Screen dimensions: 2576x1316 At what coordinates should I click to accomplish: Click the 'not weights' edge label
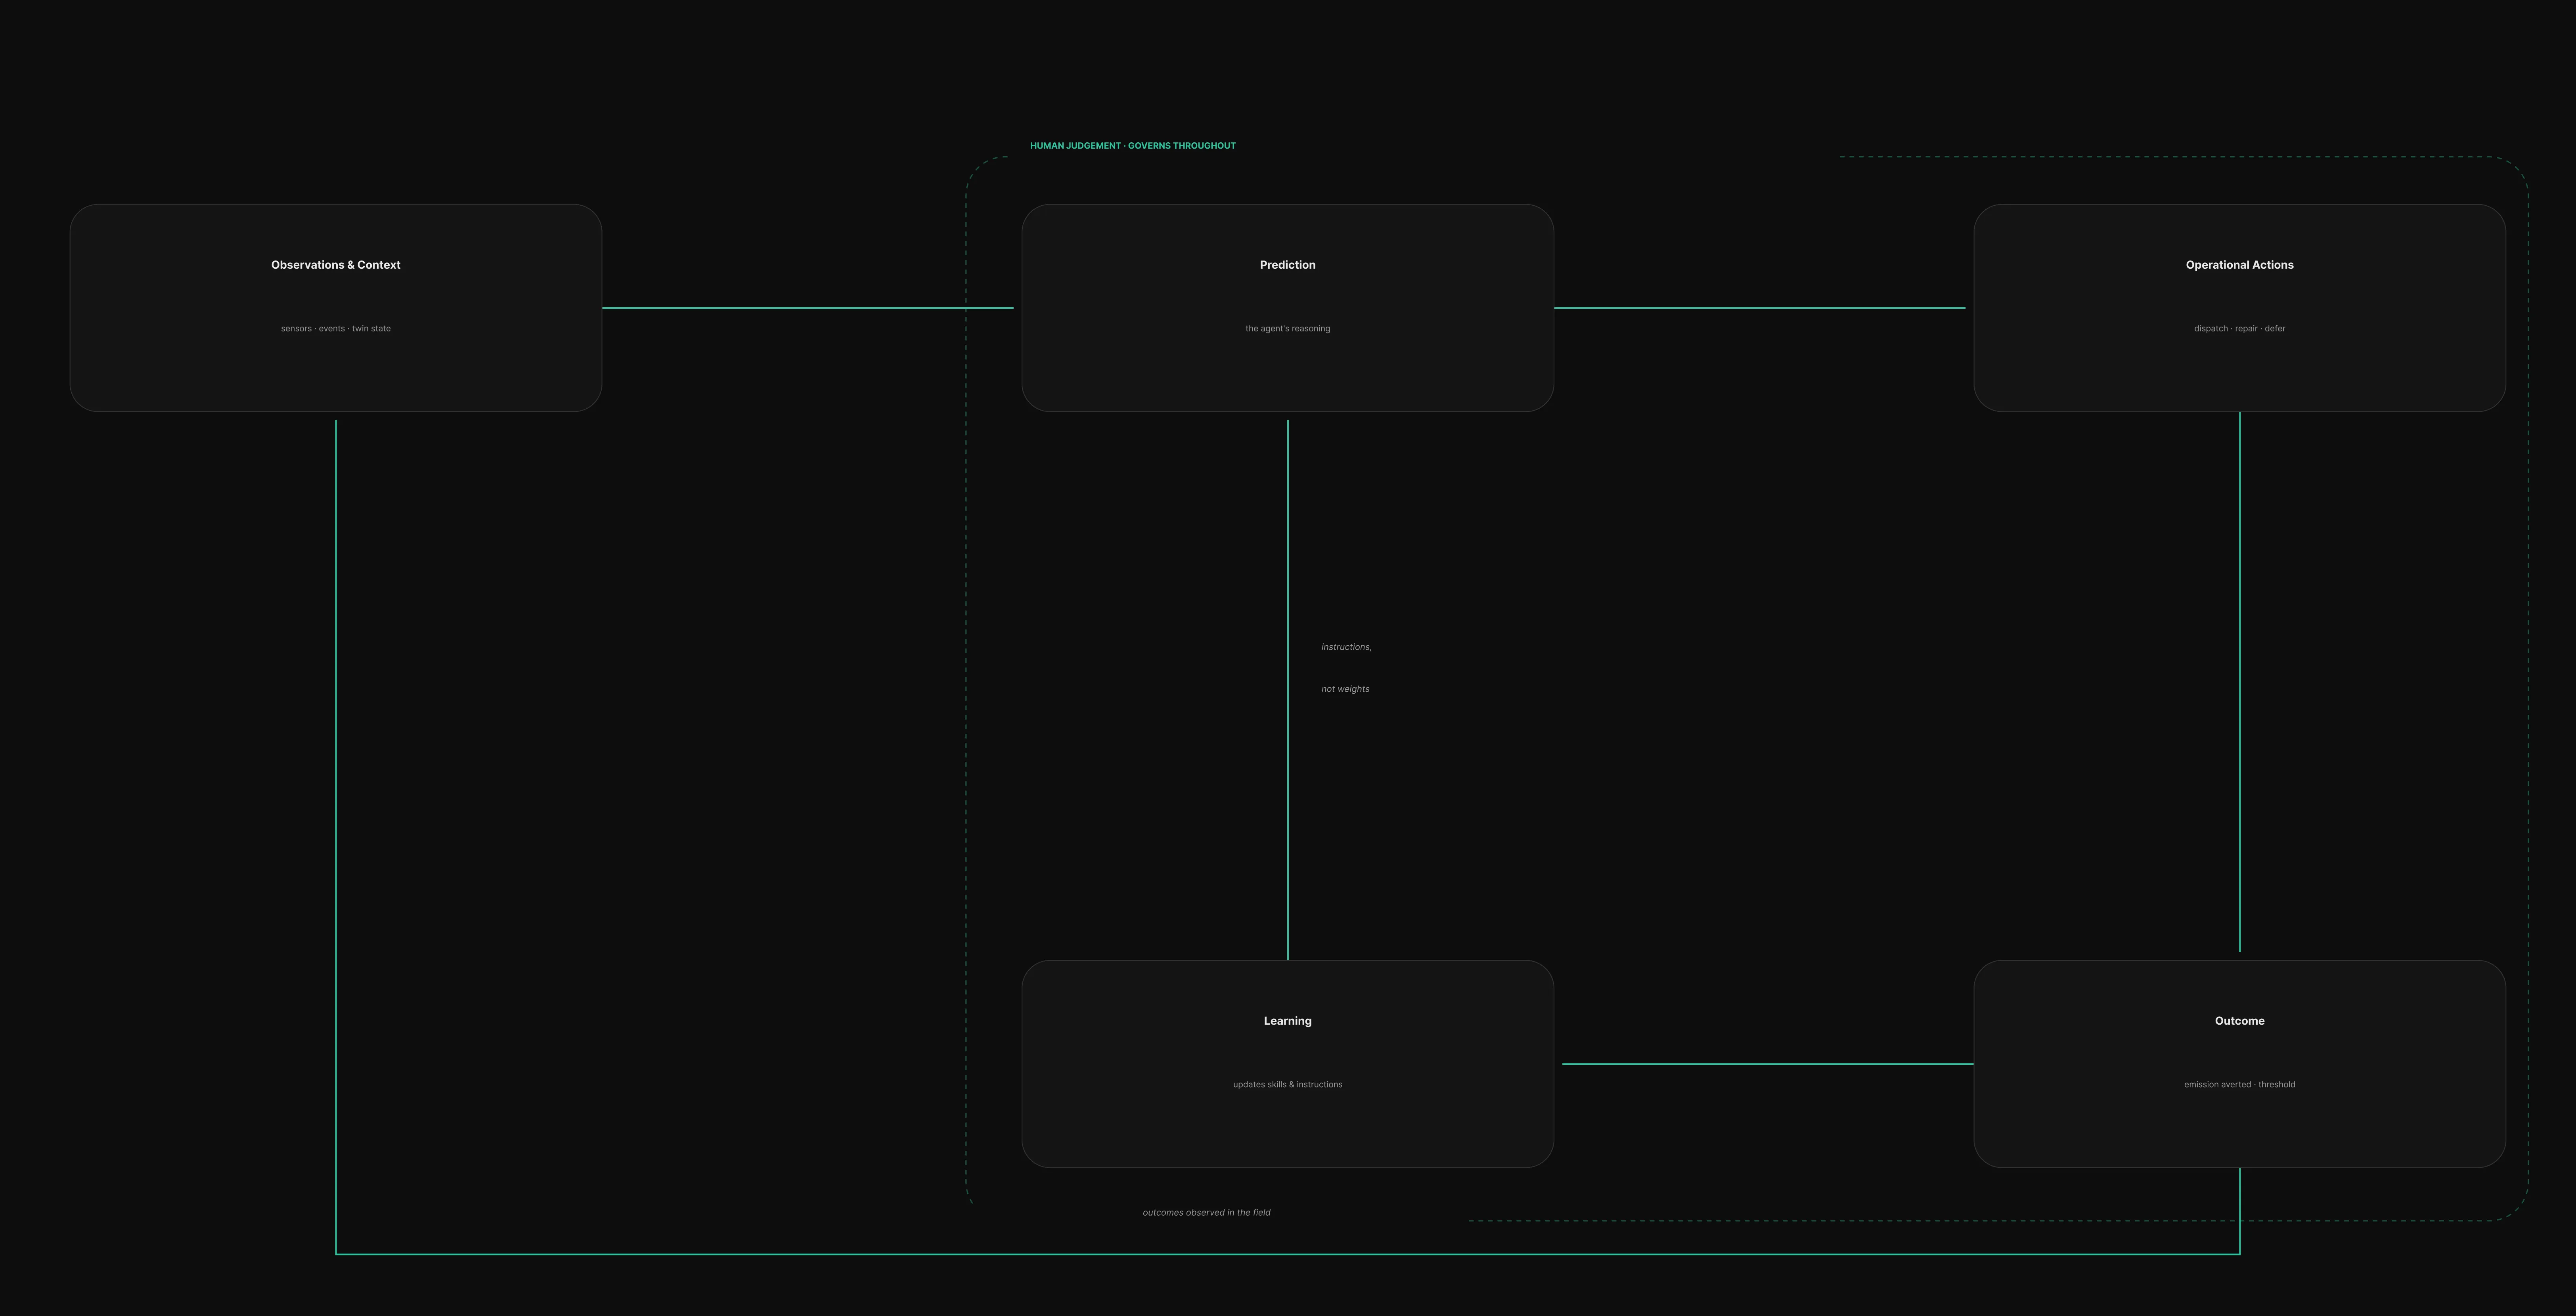pyautogui.click(x=1345, y=689)
